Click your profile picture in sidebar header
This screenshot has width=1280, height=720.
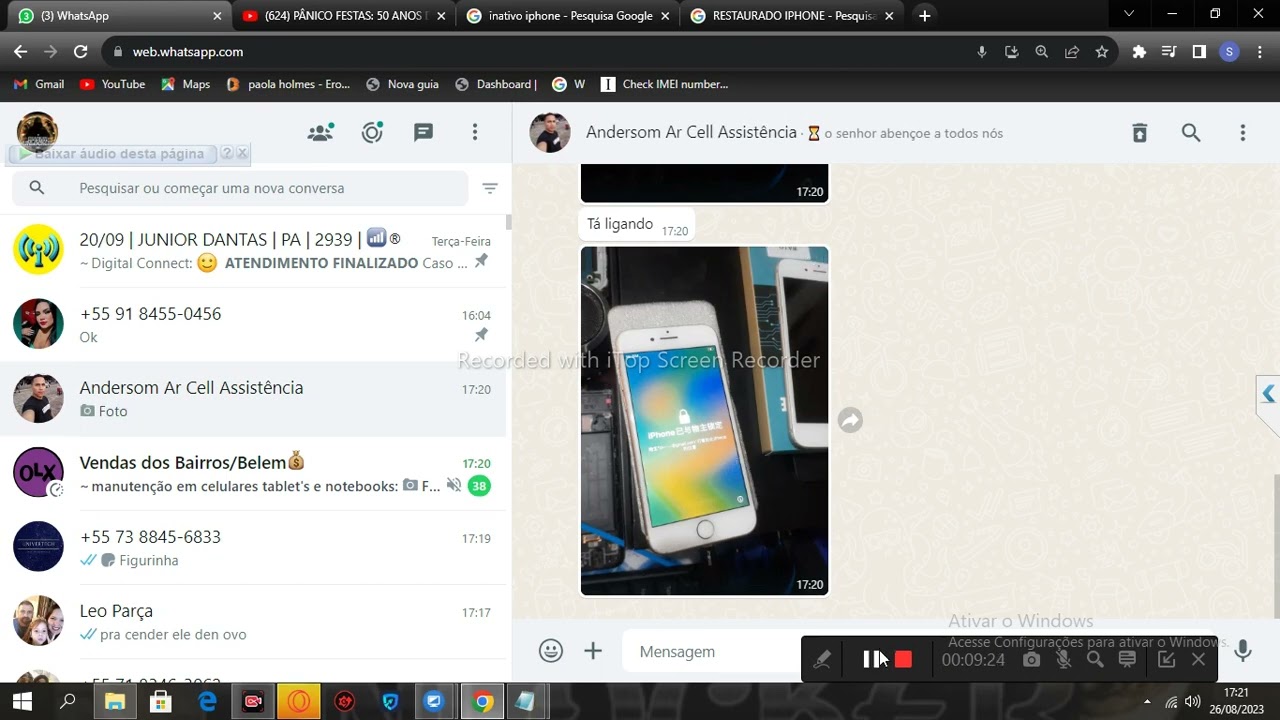tap(37, 132)
